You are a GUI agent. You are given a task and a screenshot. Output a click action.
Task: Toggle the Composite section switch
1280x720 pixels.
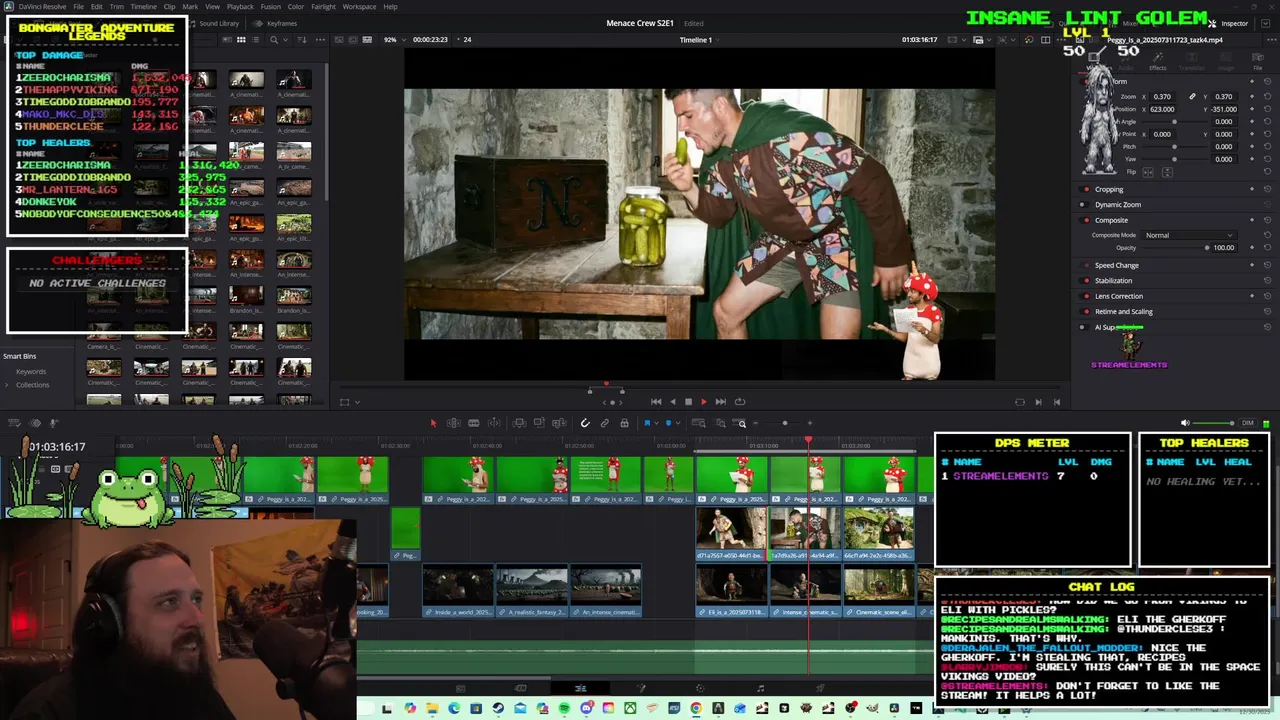tap(1086, 220)
